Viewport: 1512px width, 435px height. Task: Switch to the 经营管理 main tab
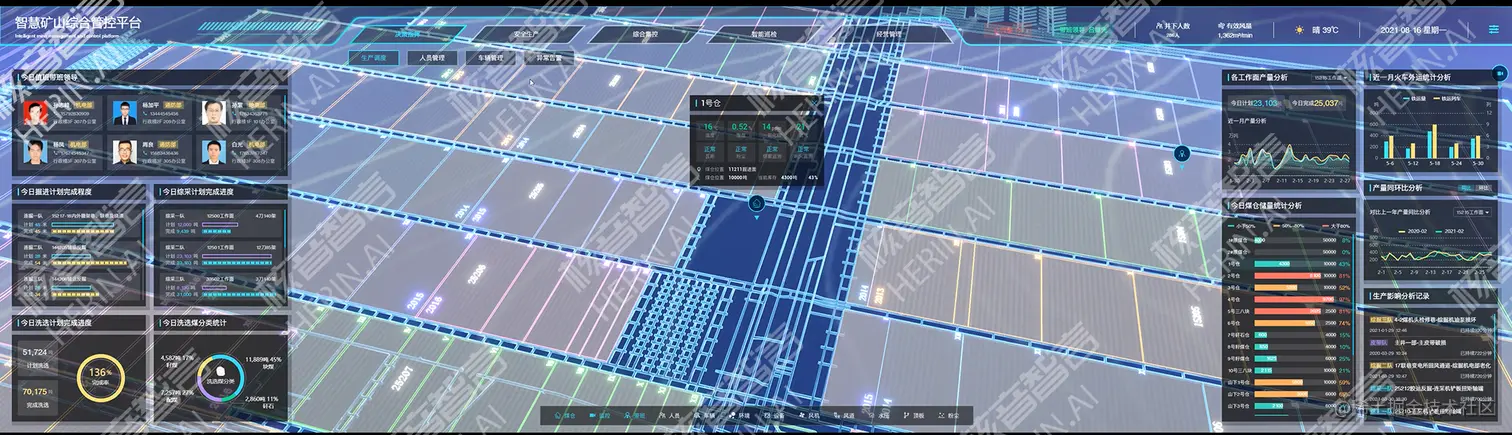coord(889,34)
